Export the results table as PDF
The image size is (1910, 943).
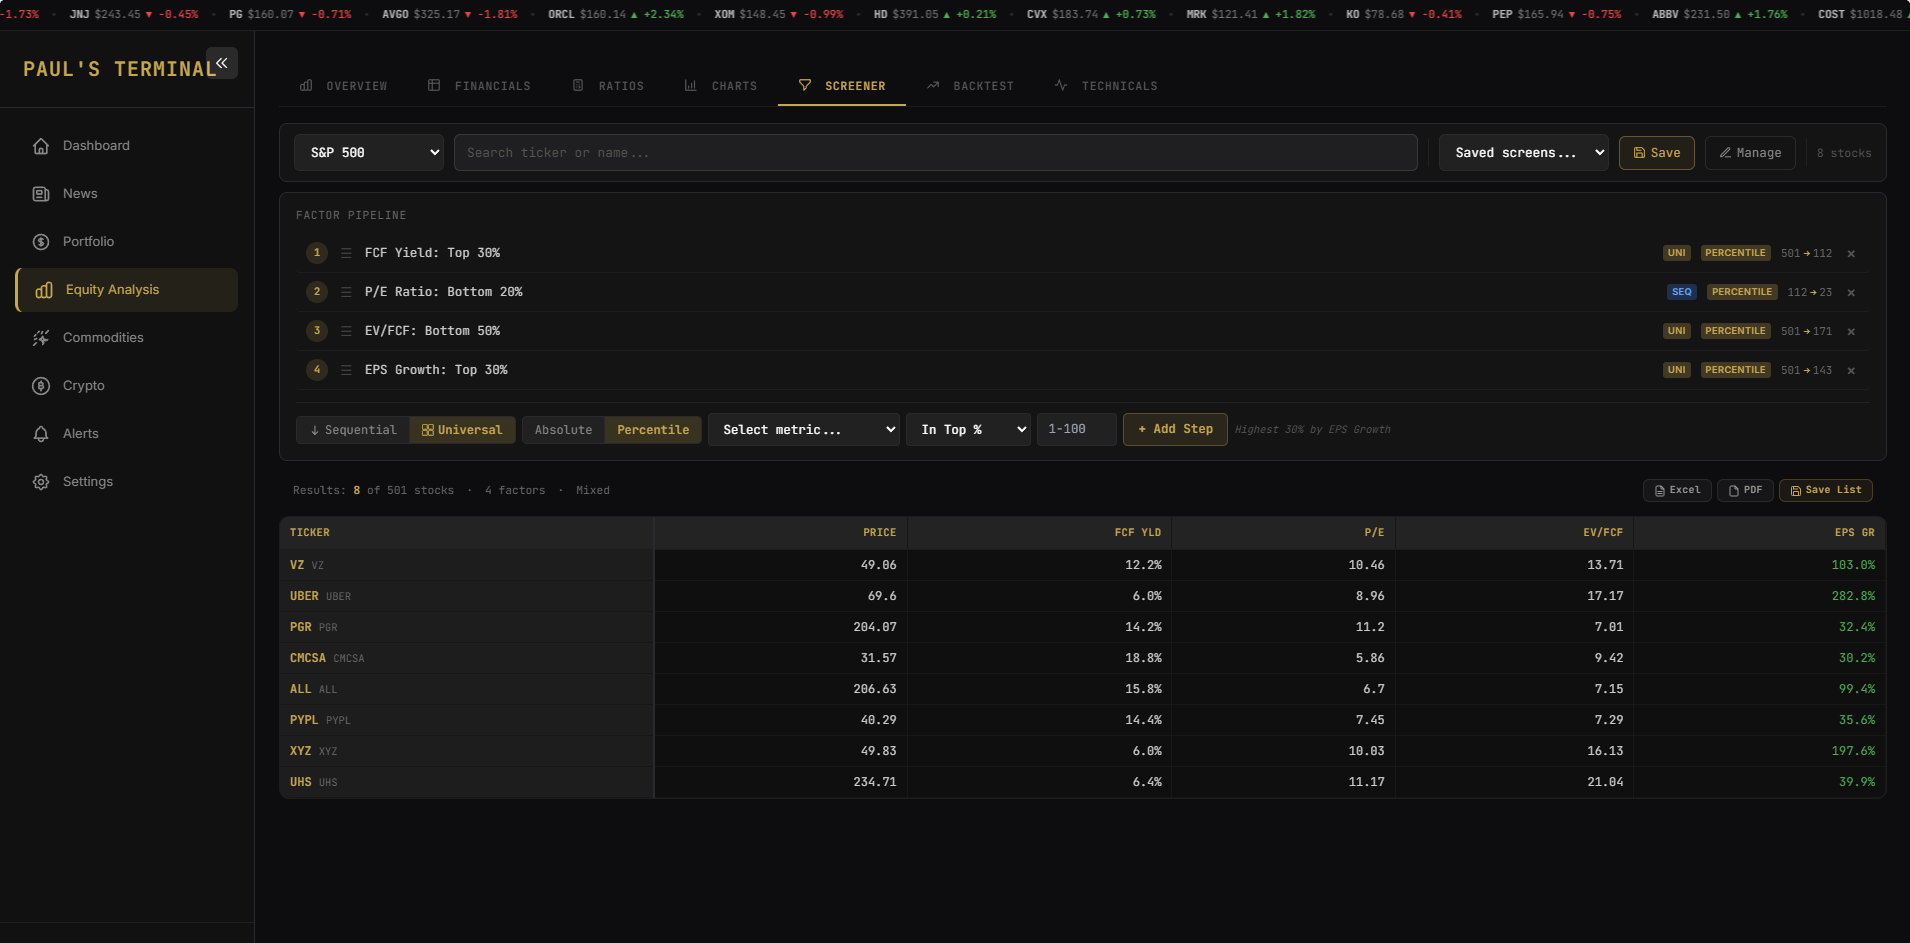(1744, 490)
